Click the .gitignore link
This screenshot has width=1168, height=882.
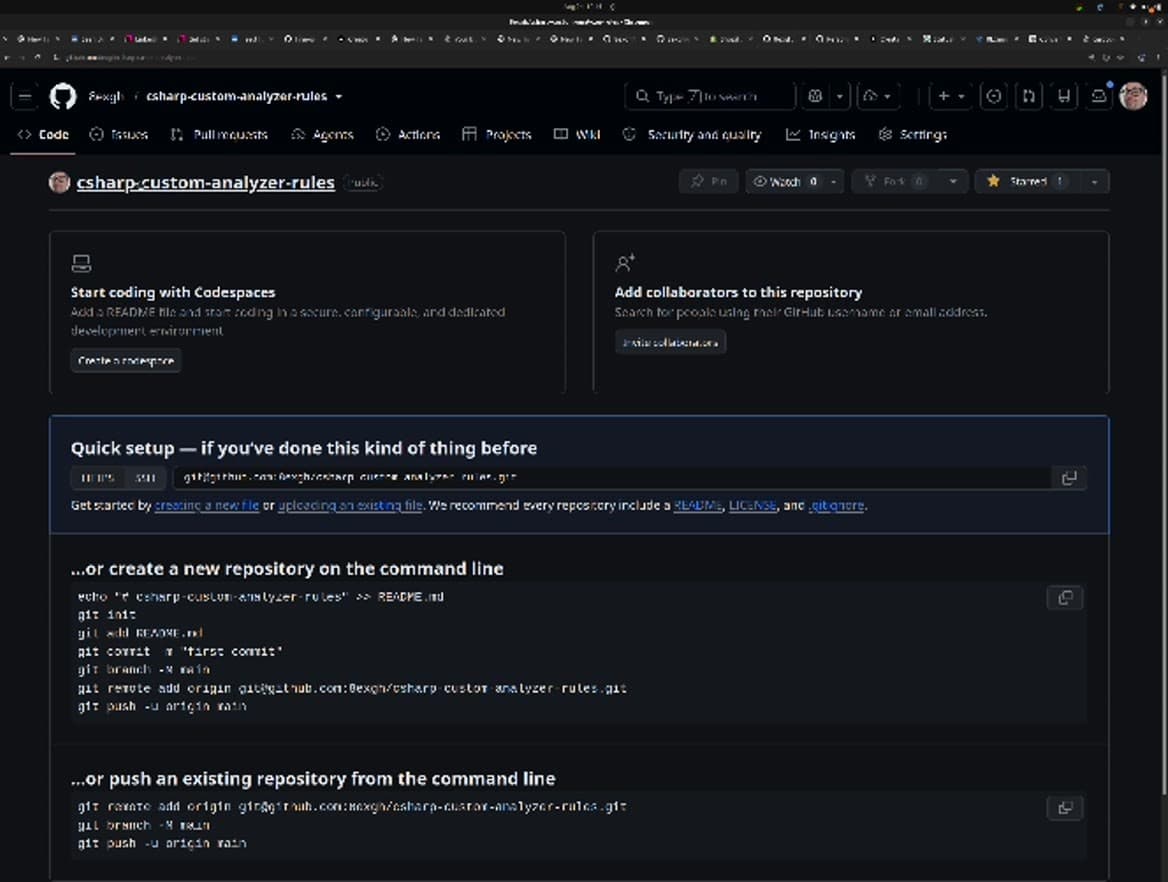[x=837, y=505]
